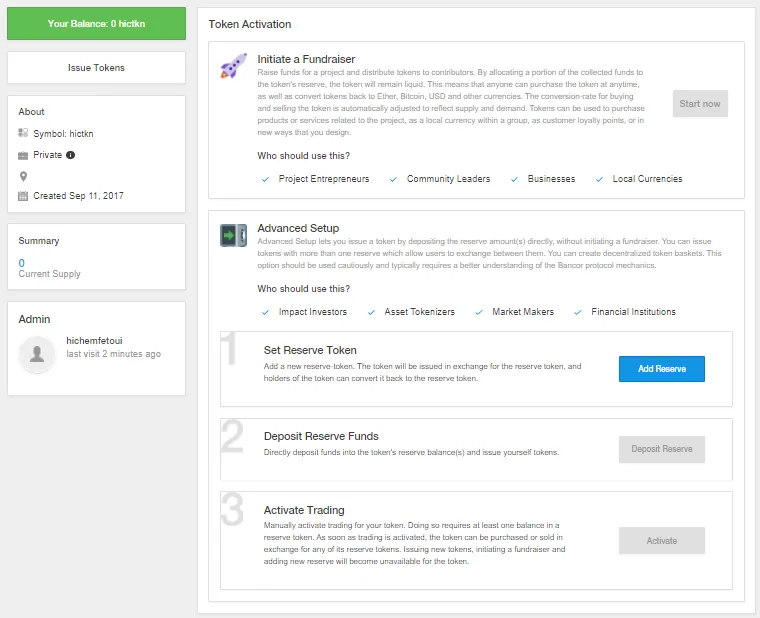Screen dimensions: 760x618
Task: Click the Community Leaders label
Action: [448, 179]
